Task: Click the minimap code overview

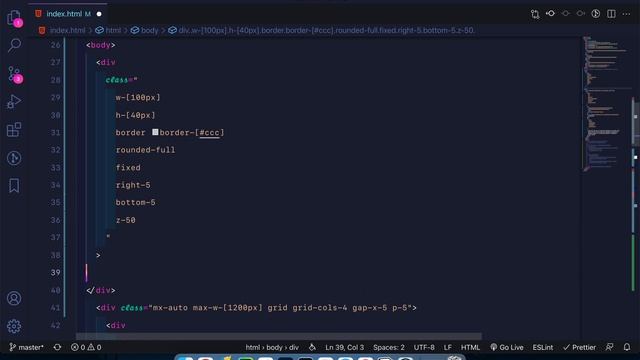Action: (x=606, y=104)
